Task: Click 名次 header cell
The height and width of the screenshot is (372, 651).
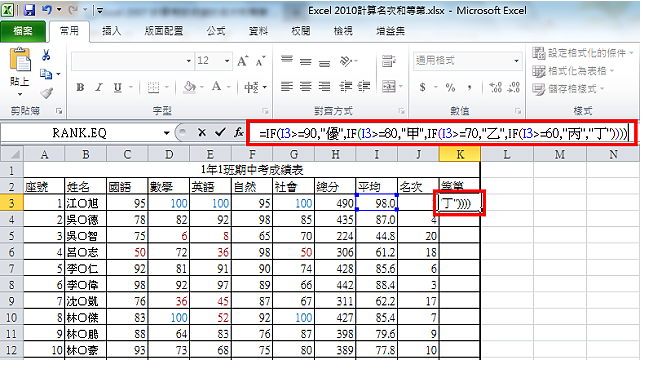Action: (418, 187)
